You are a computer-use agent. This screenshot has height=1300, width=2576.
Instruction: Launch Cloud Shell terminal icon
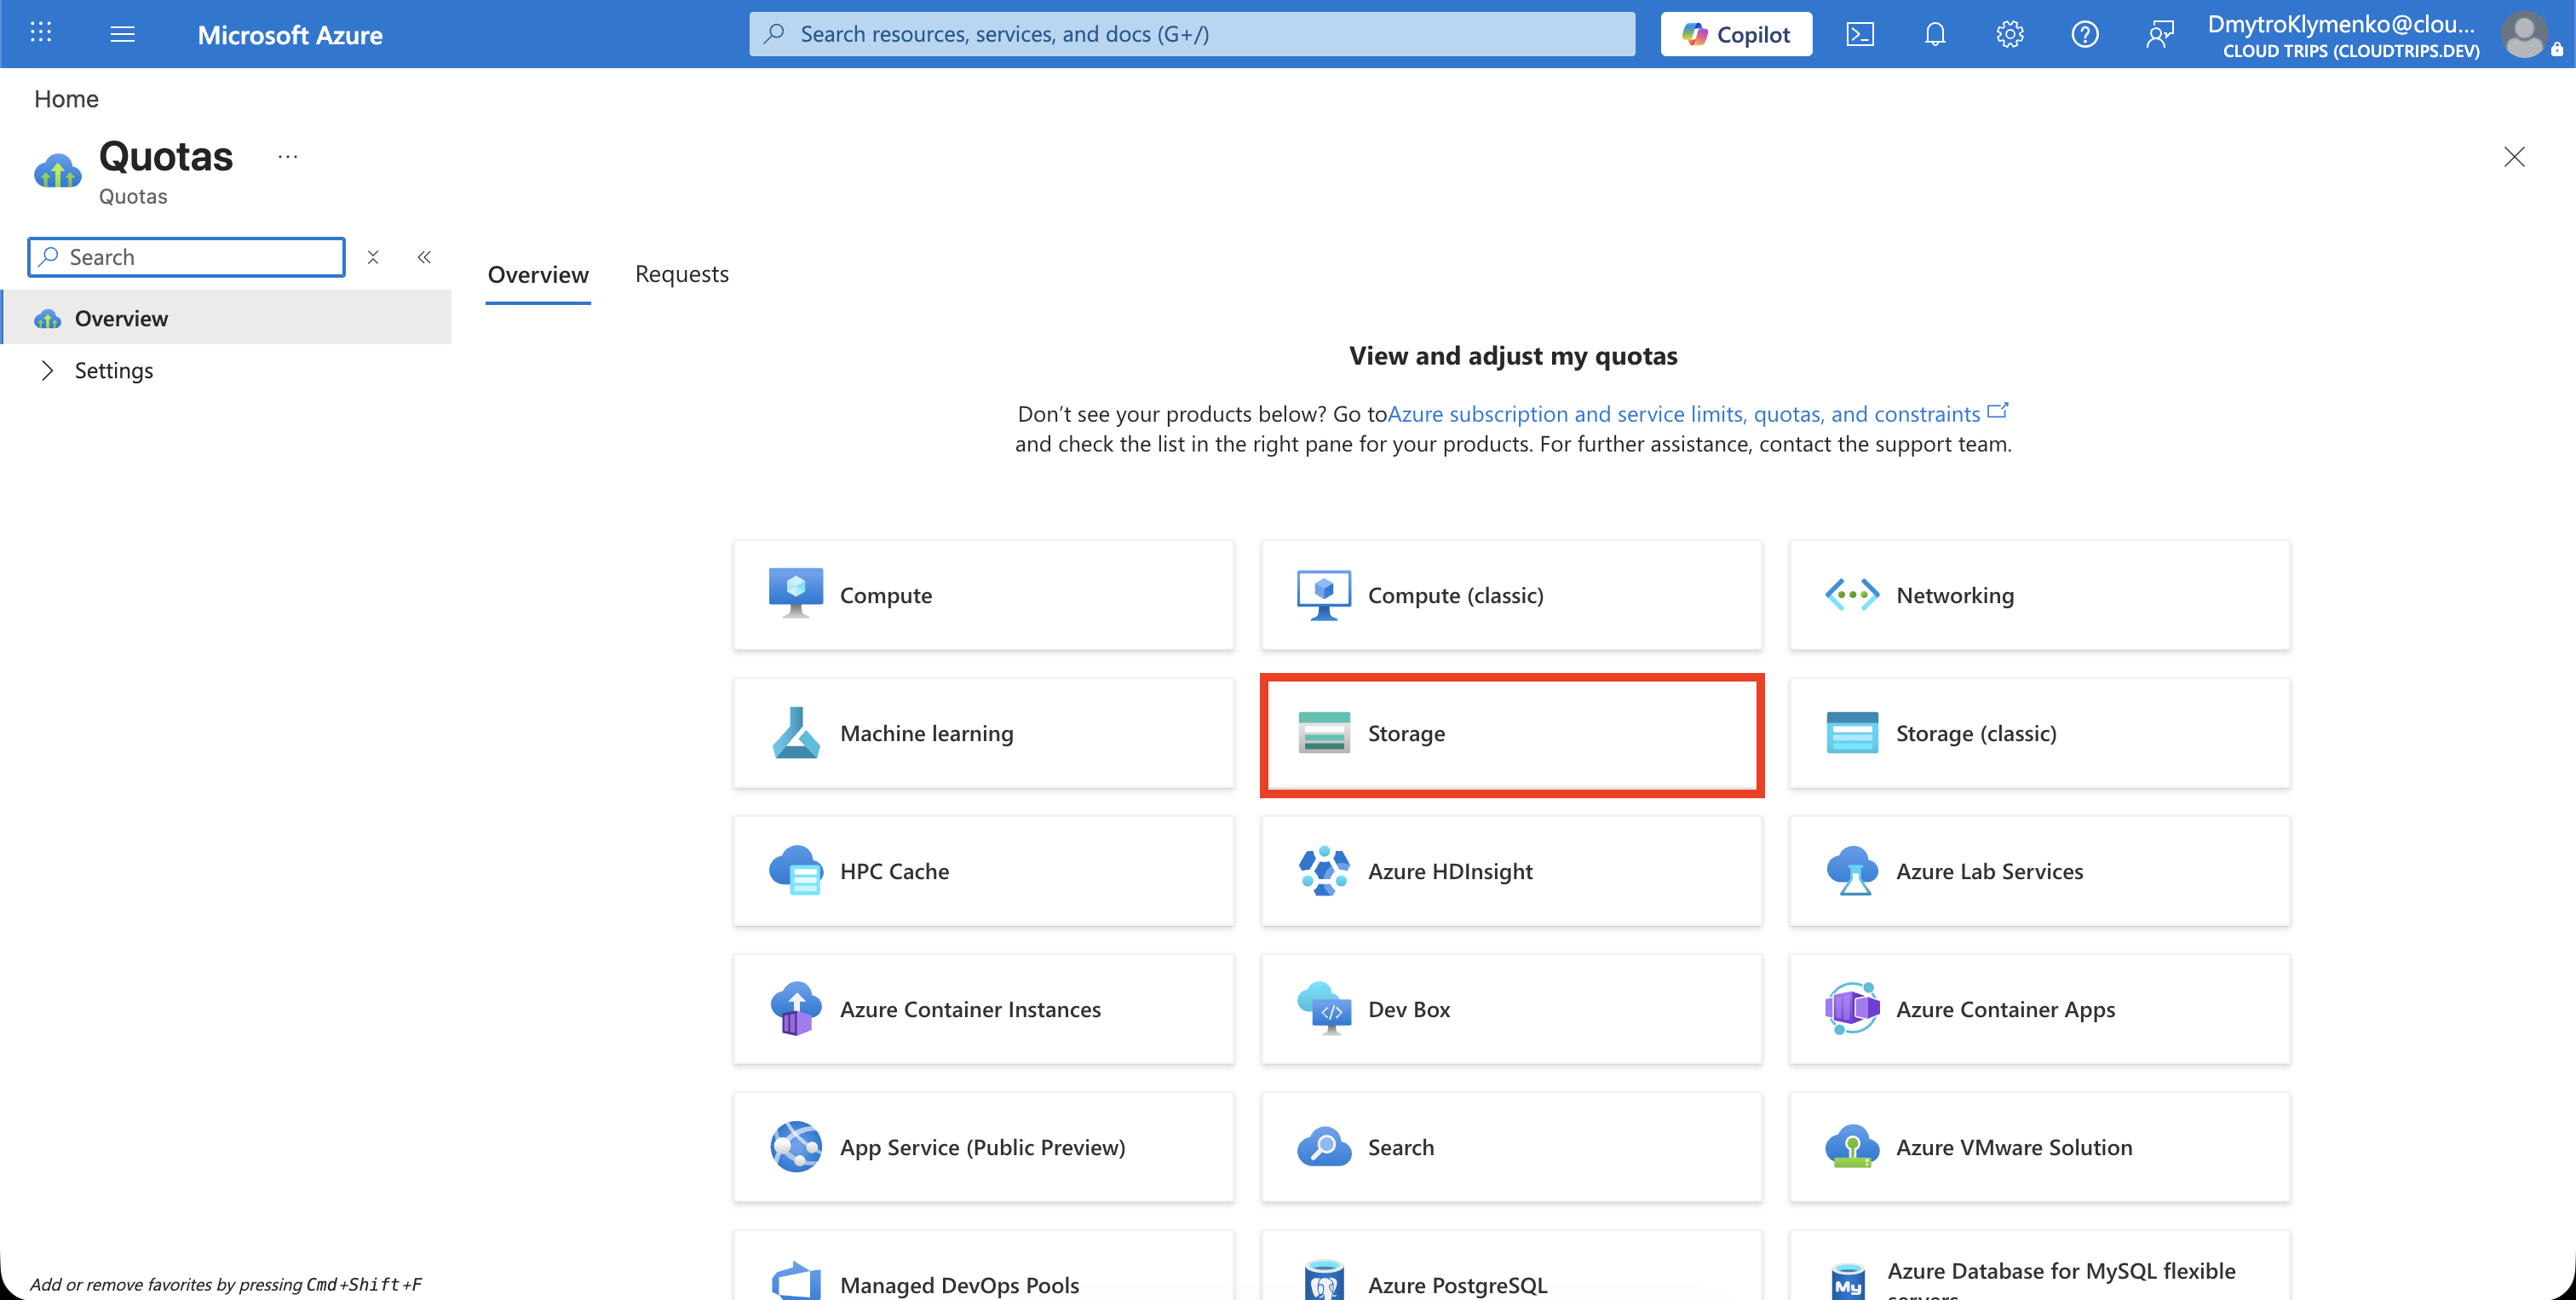point(1860,34)
